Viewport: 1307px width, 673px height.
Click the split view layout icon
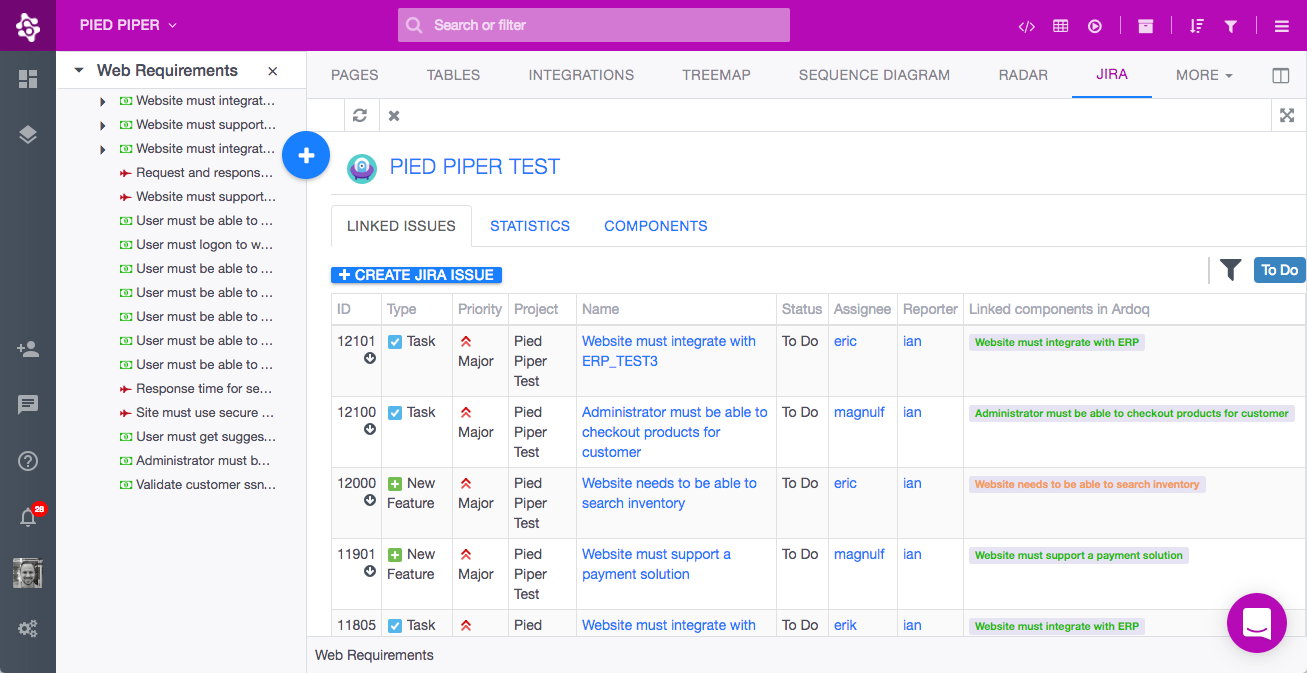coord(1281,76)
